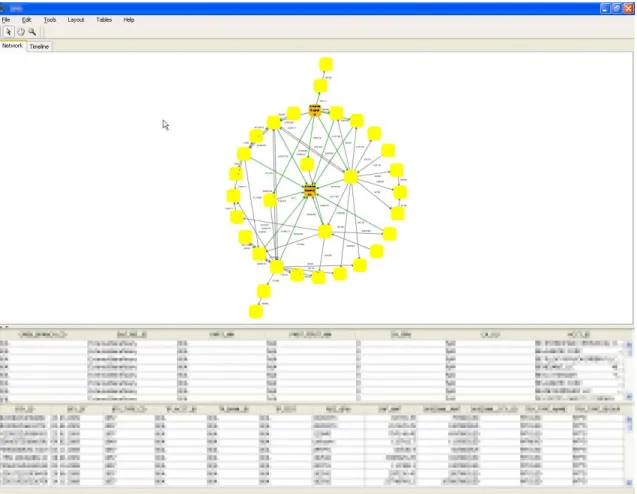The height and width of the screenshot is (494, 637).
Task: Click the orange node at the graph center
Action: (x=310, y=191)
